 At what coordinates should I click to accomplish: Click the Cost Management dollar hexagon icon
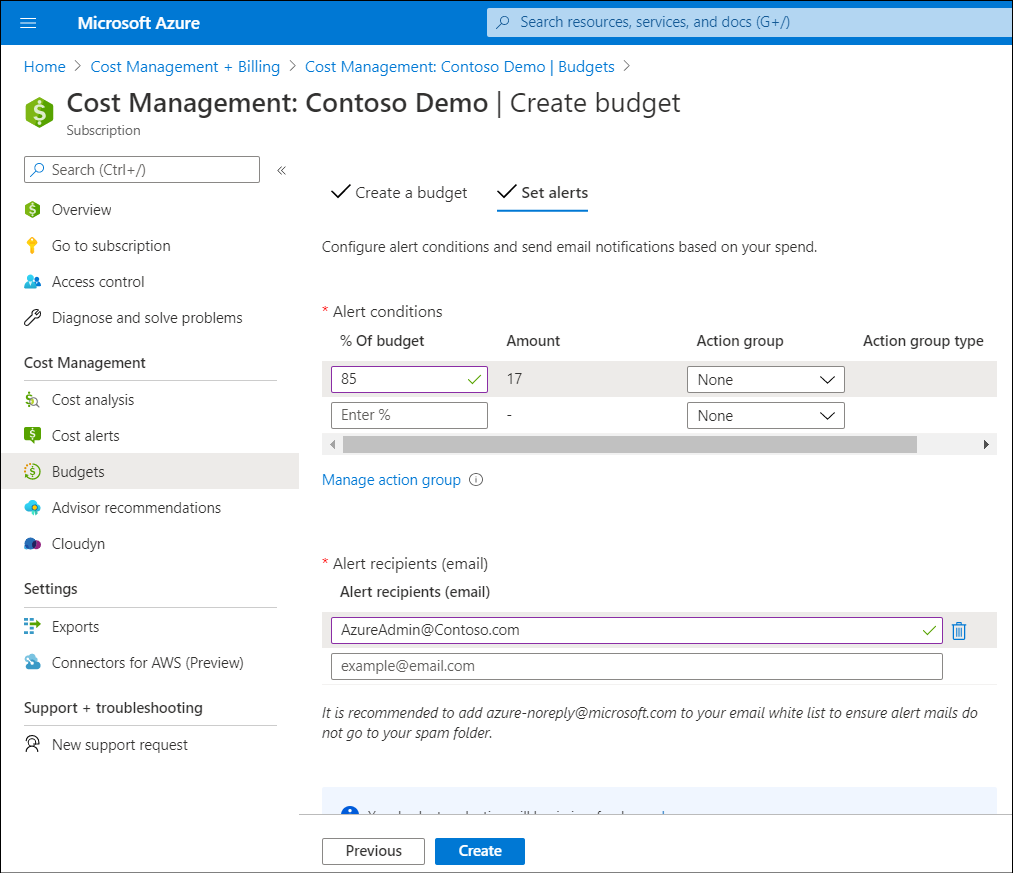click(x=39, y=112)
